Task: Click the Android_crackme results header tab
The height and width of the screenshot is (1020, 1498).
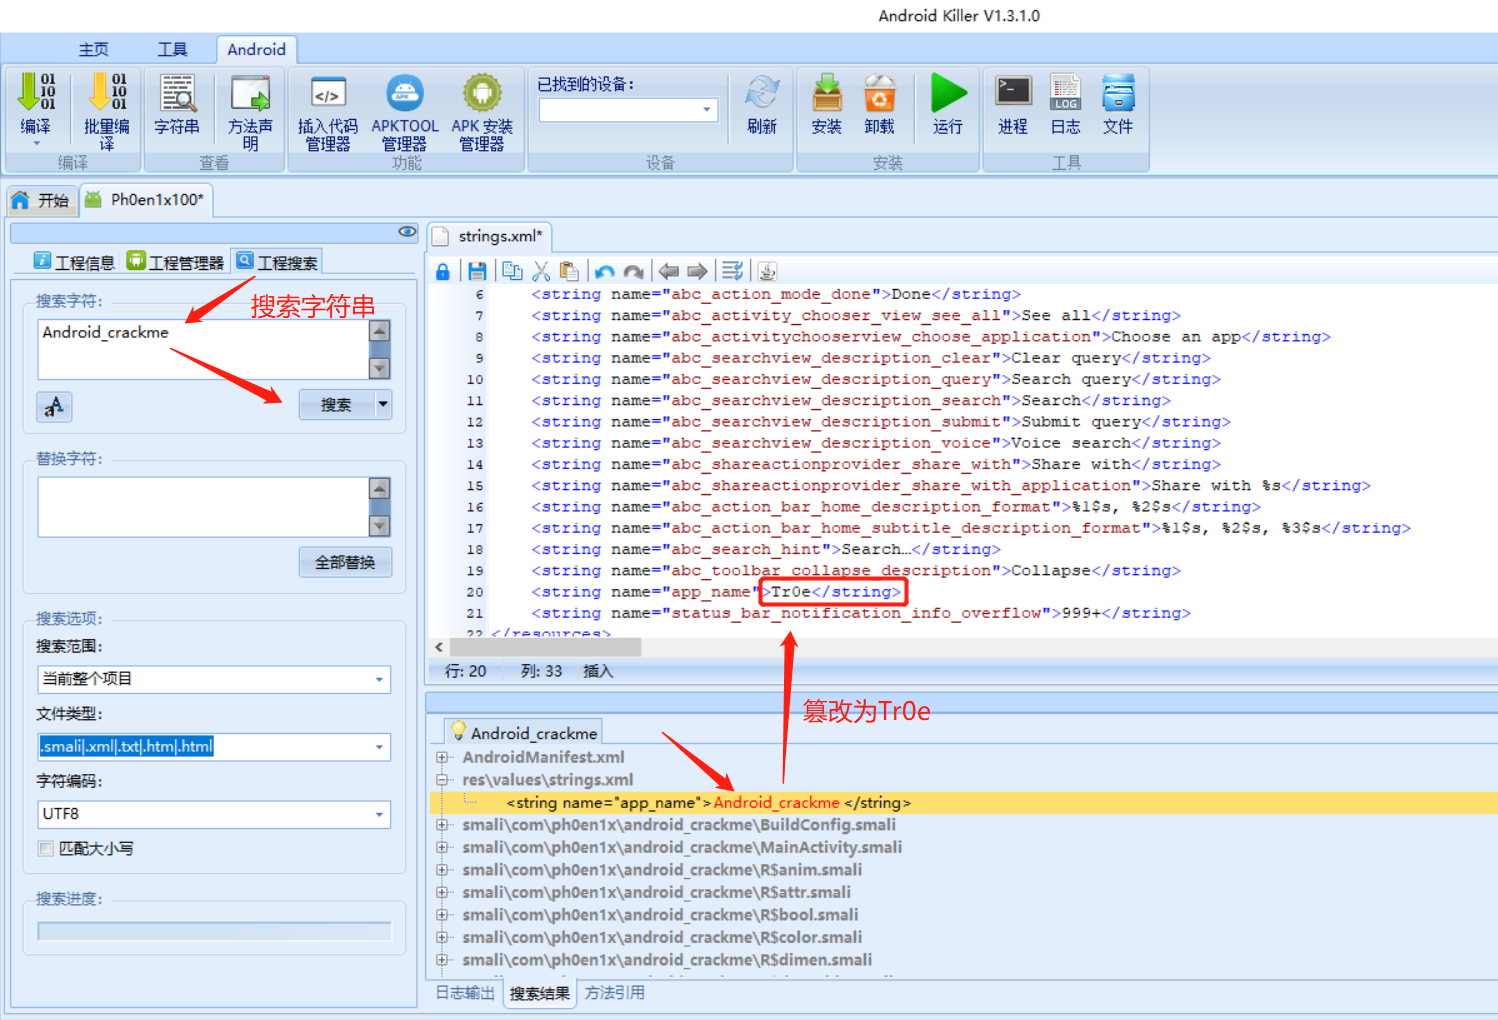Action: [524, 733]
